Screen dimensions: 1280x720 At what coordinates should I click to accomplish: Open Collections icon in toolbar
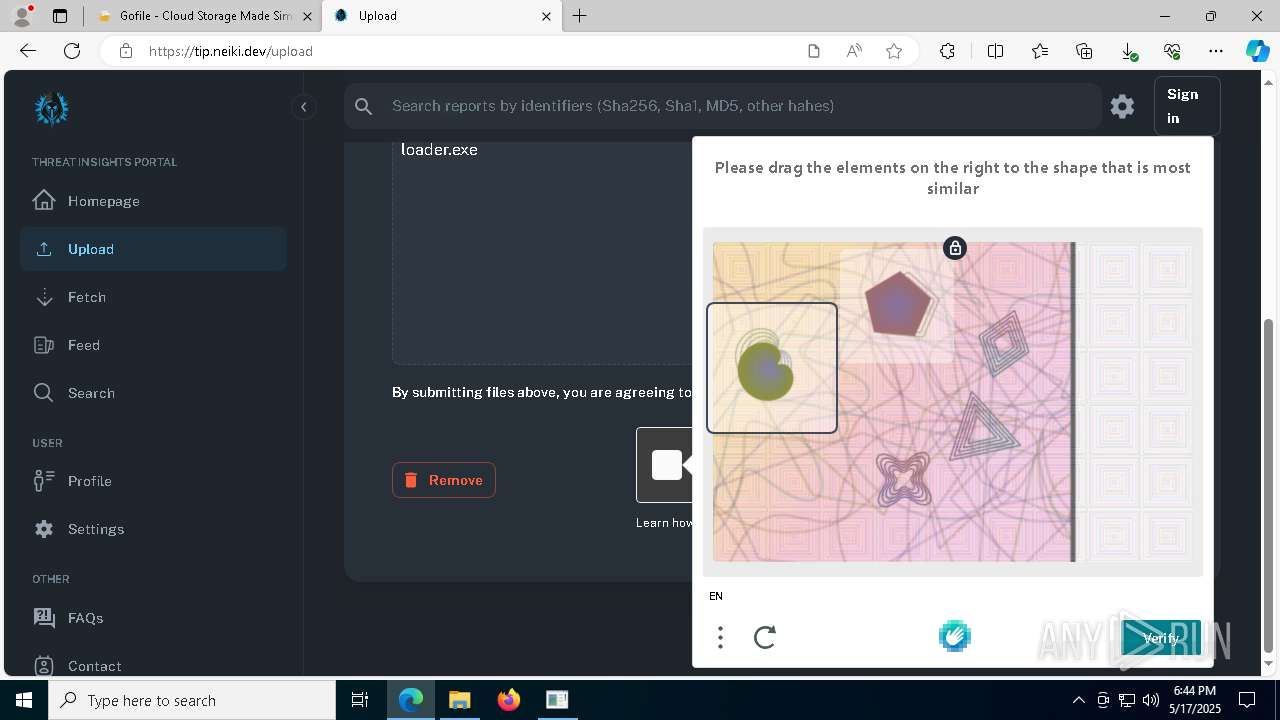pyautogui.click(x=1084, y=51)
